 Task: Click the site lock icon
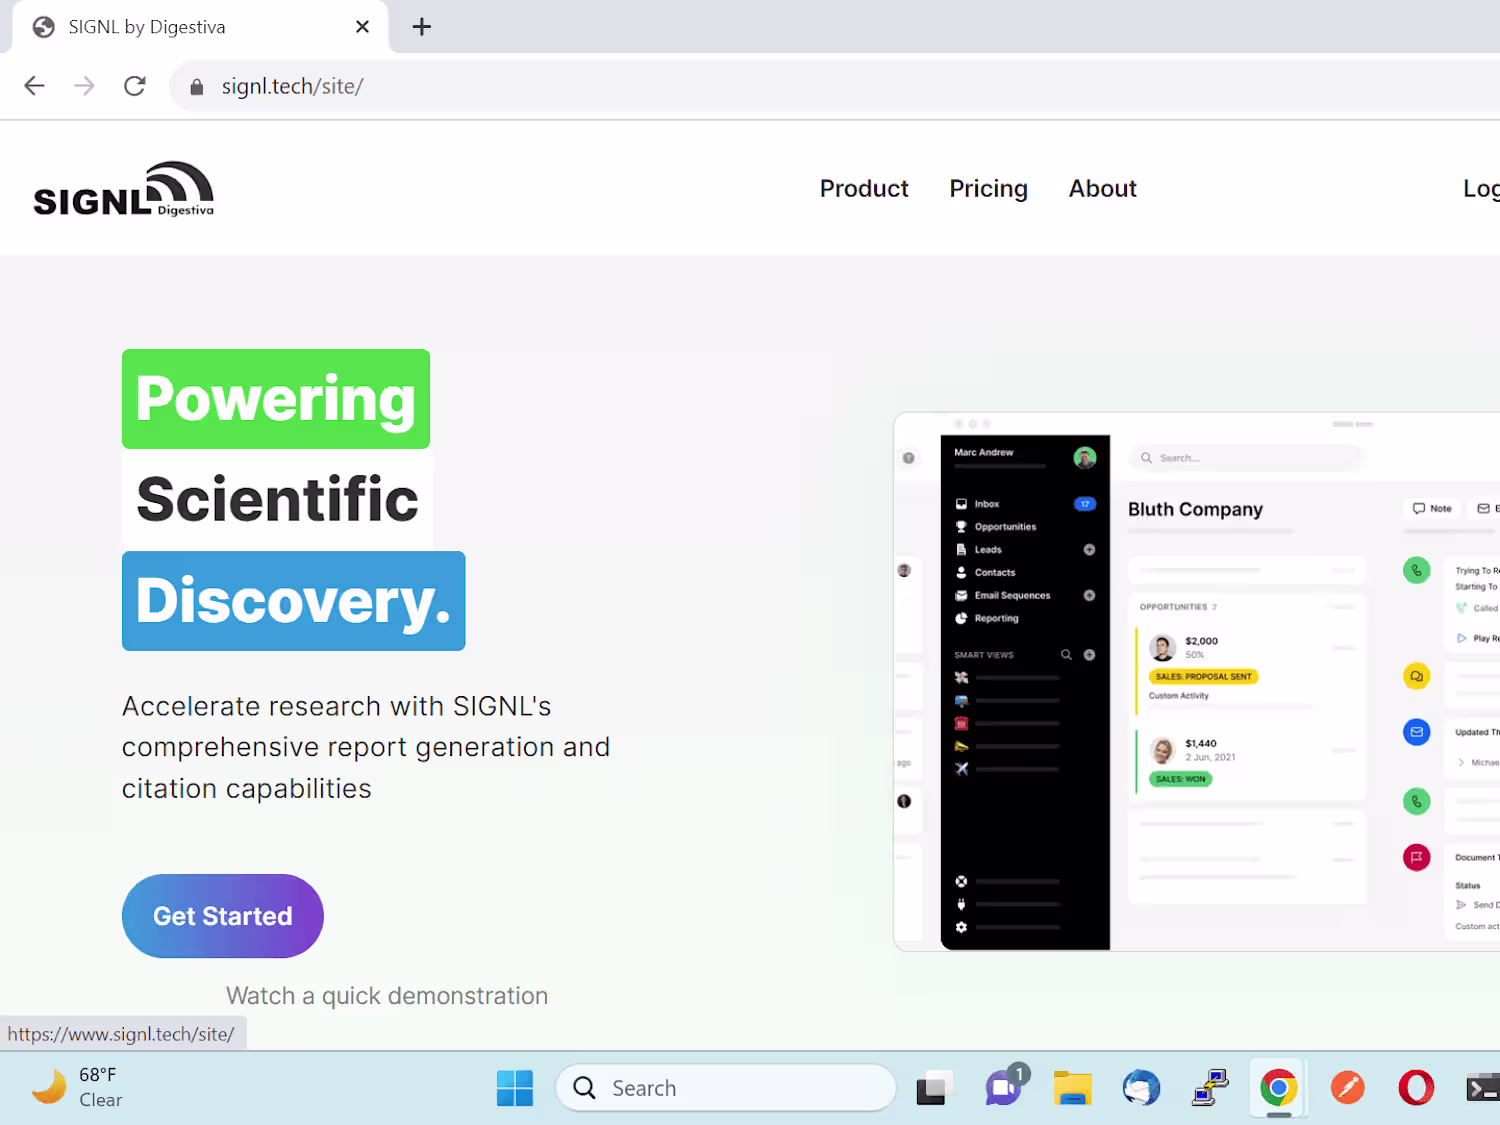(x=197, y=87)
